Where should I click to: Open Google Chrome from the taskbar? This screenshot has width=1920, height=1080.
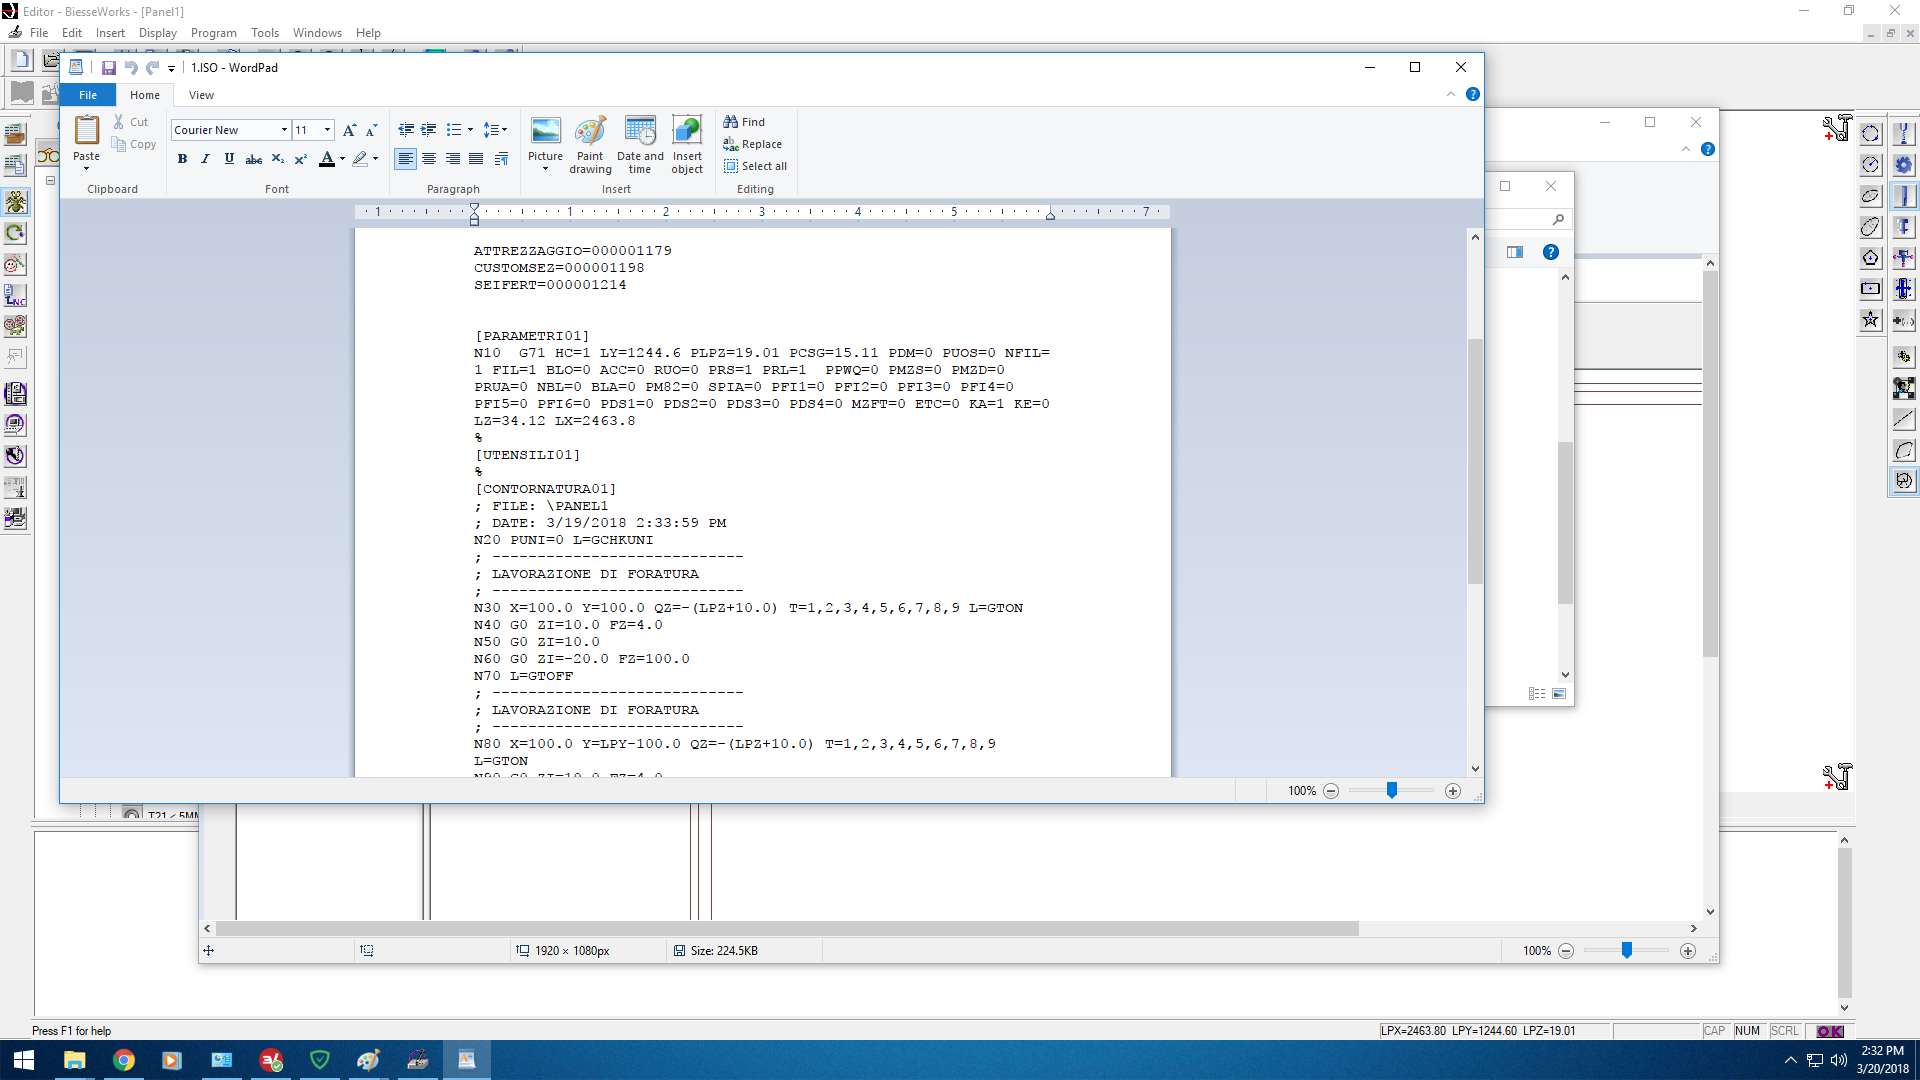pyautogui.click(x=124, y=1060)
